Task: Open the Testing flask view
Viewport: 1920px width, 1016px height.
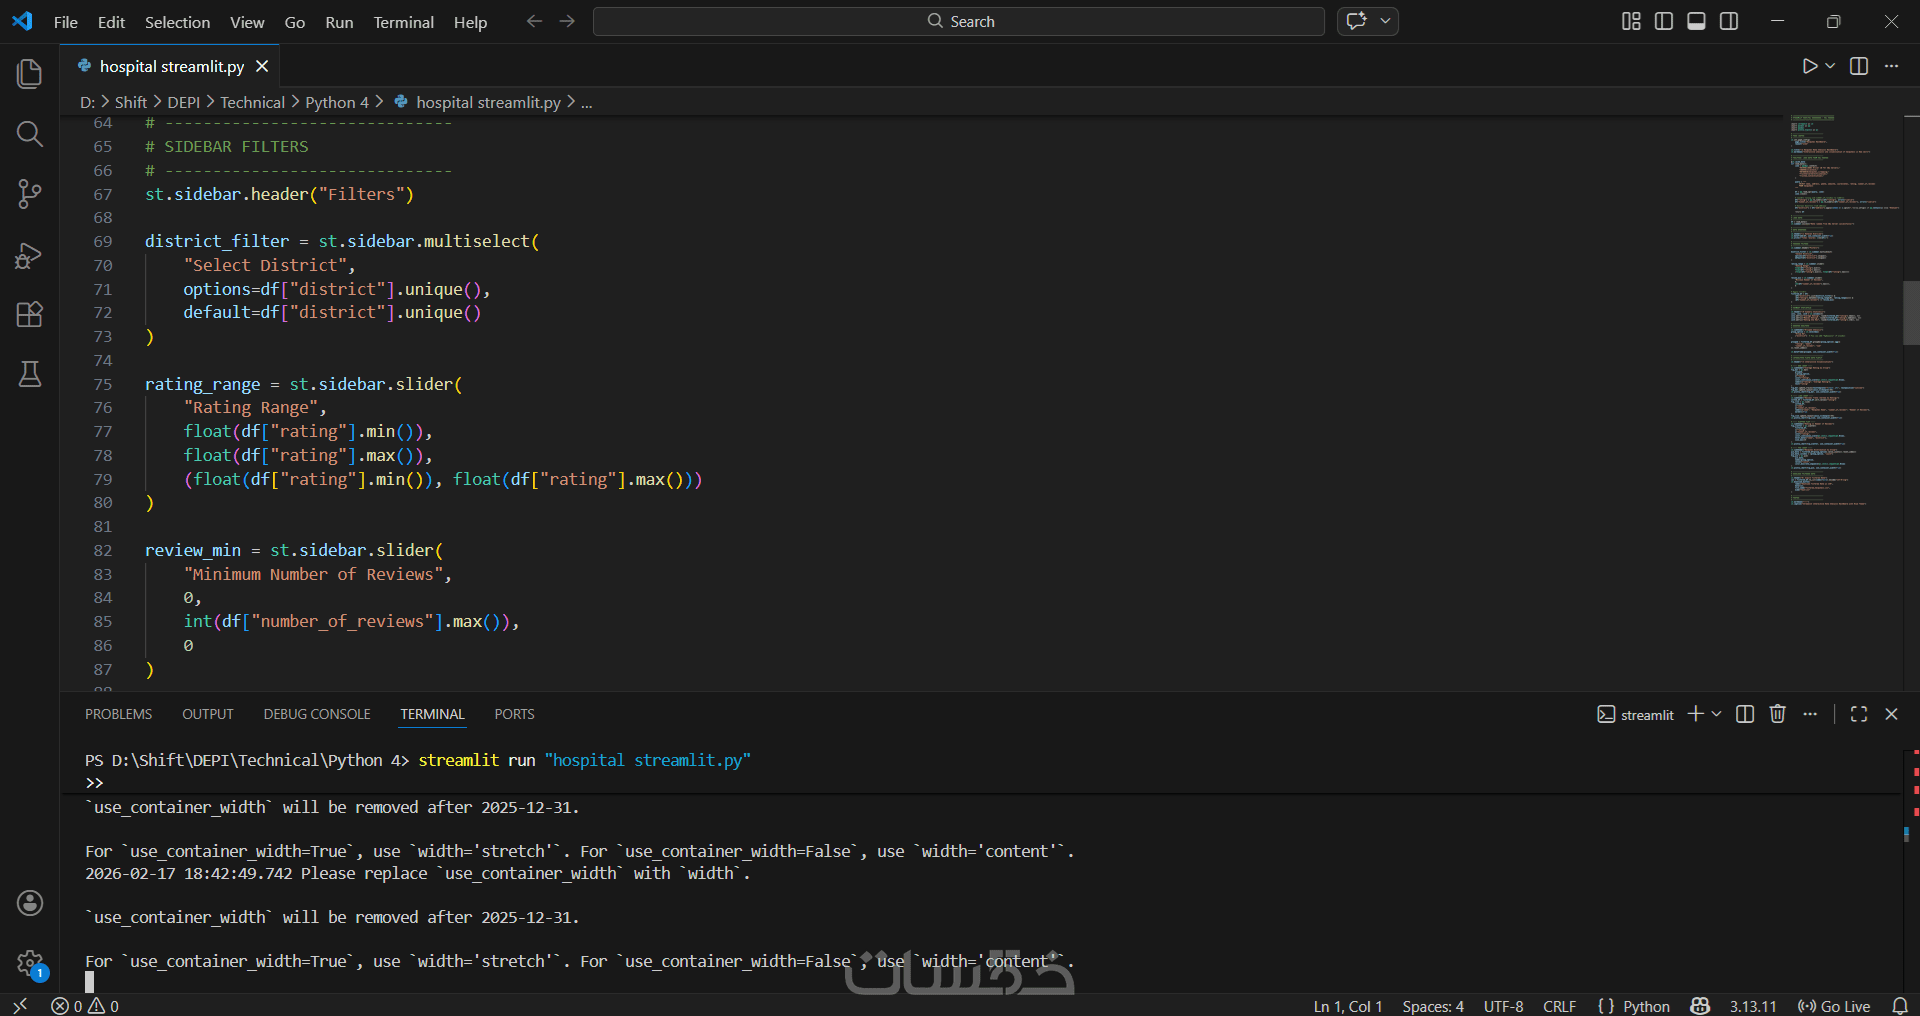Action: tap(30, 374)
